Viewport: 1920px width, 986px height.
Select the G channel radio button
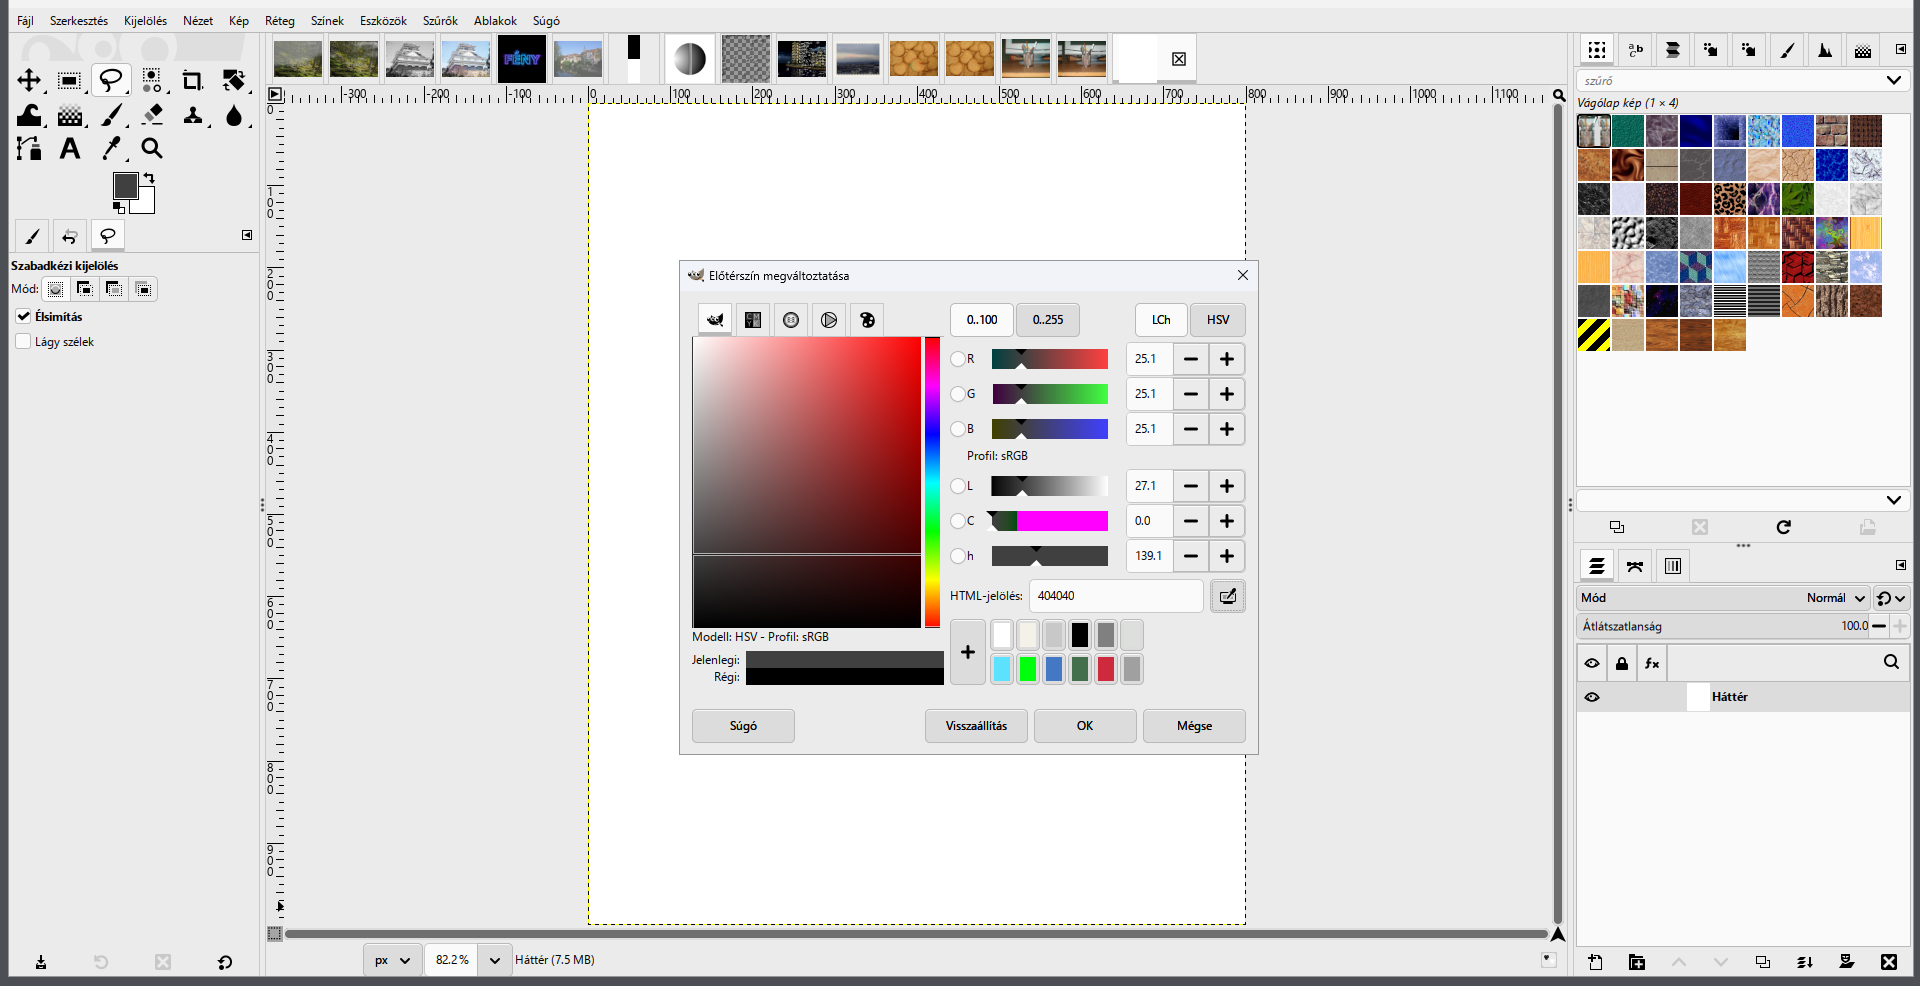958,394
